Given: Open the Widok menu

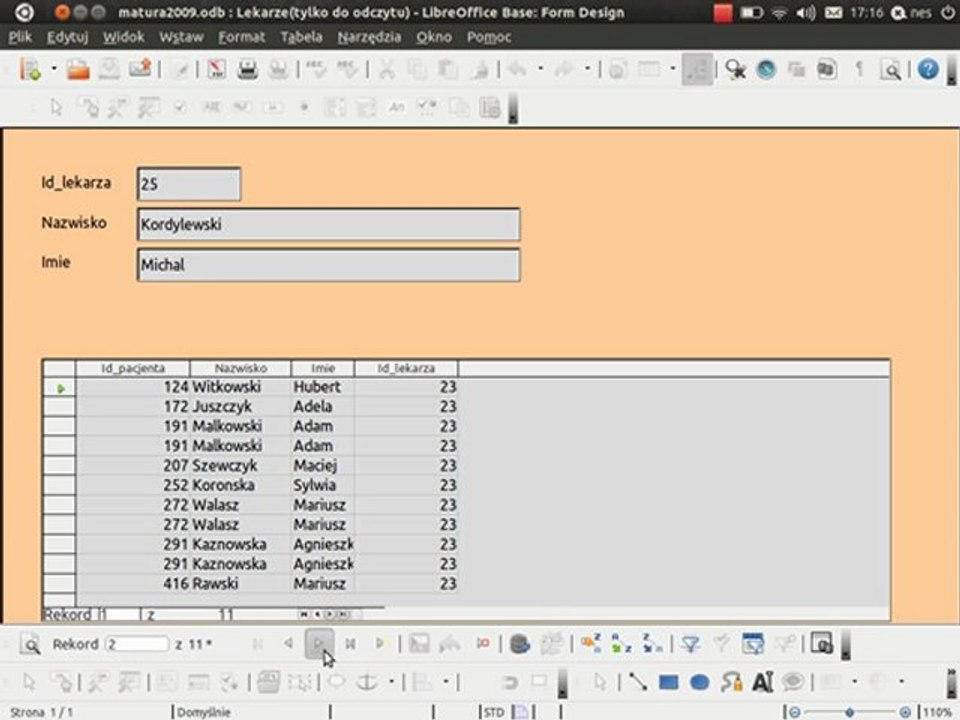Looking at the screenshot, I should [124, 37].
